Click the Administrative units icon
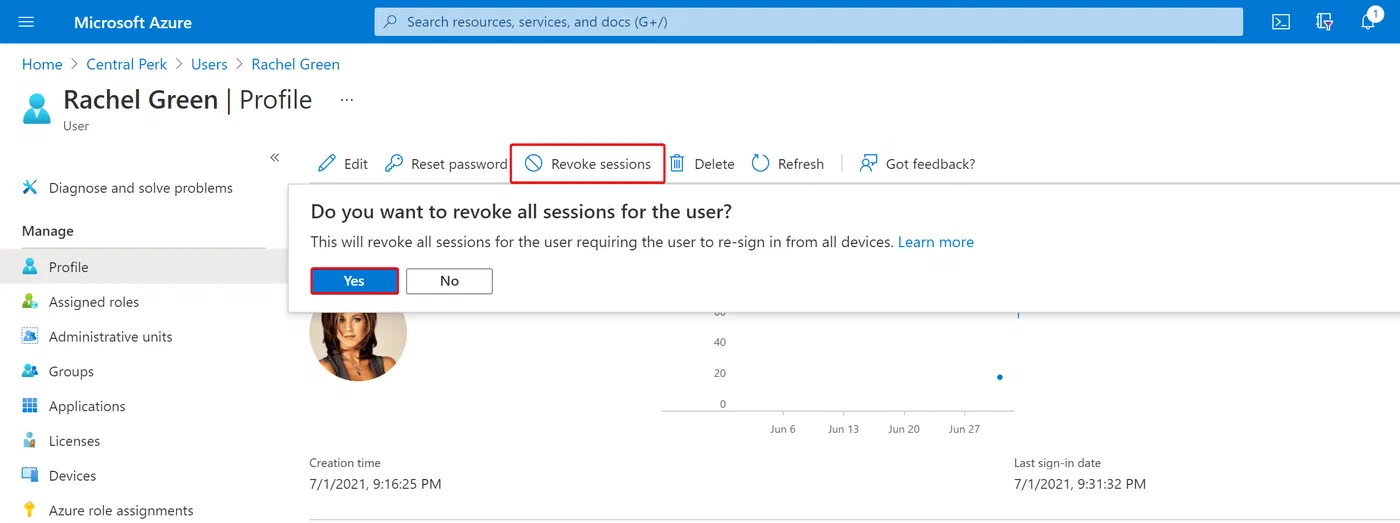1400x523 pixels. (30, 337)
